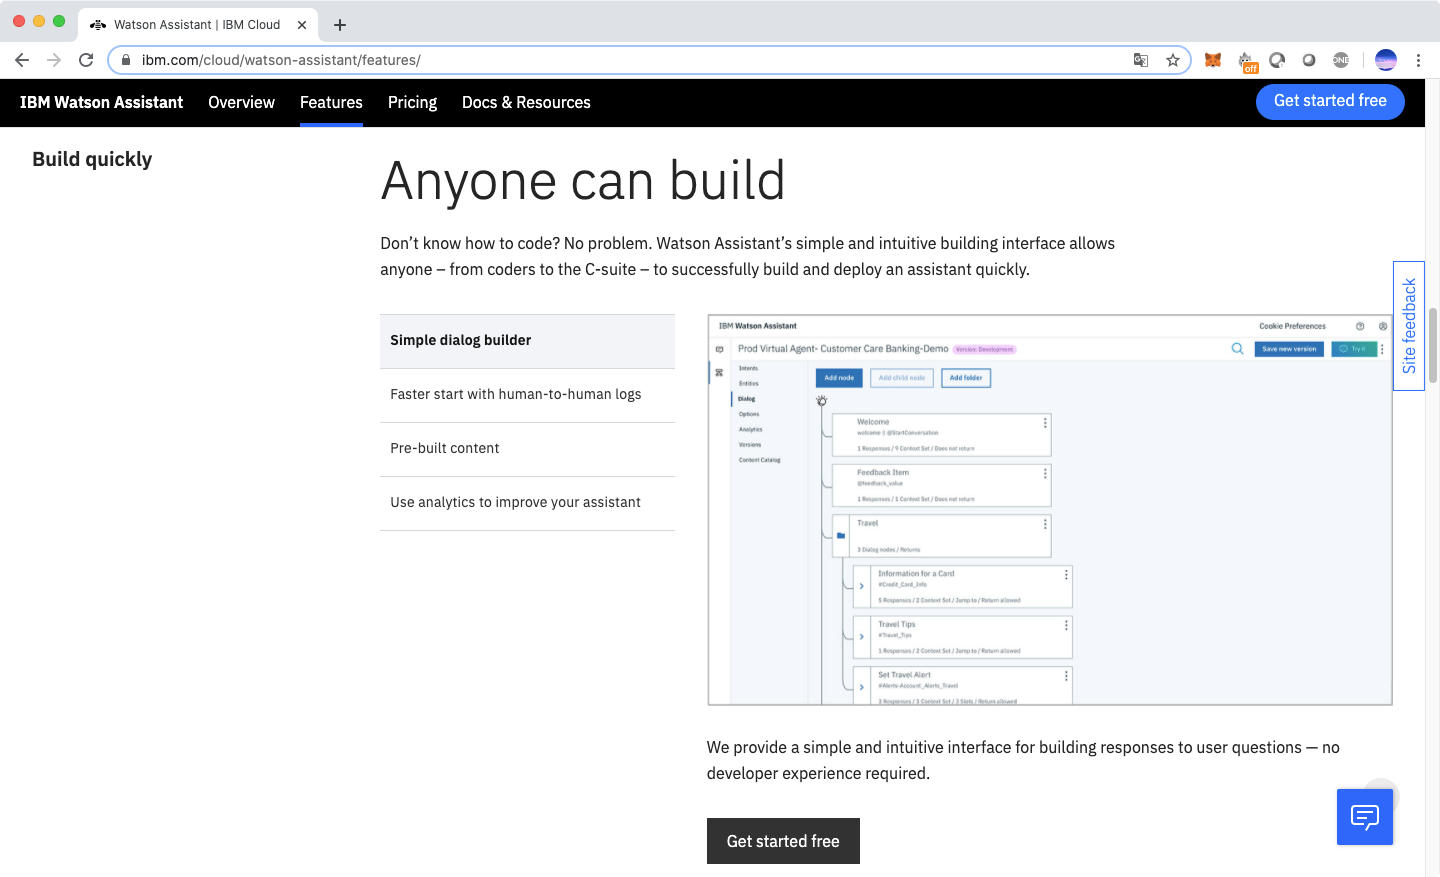
Task: Reload the current page
Action: point(86,60)
